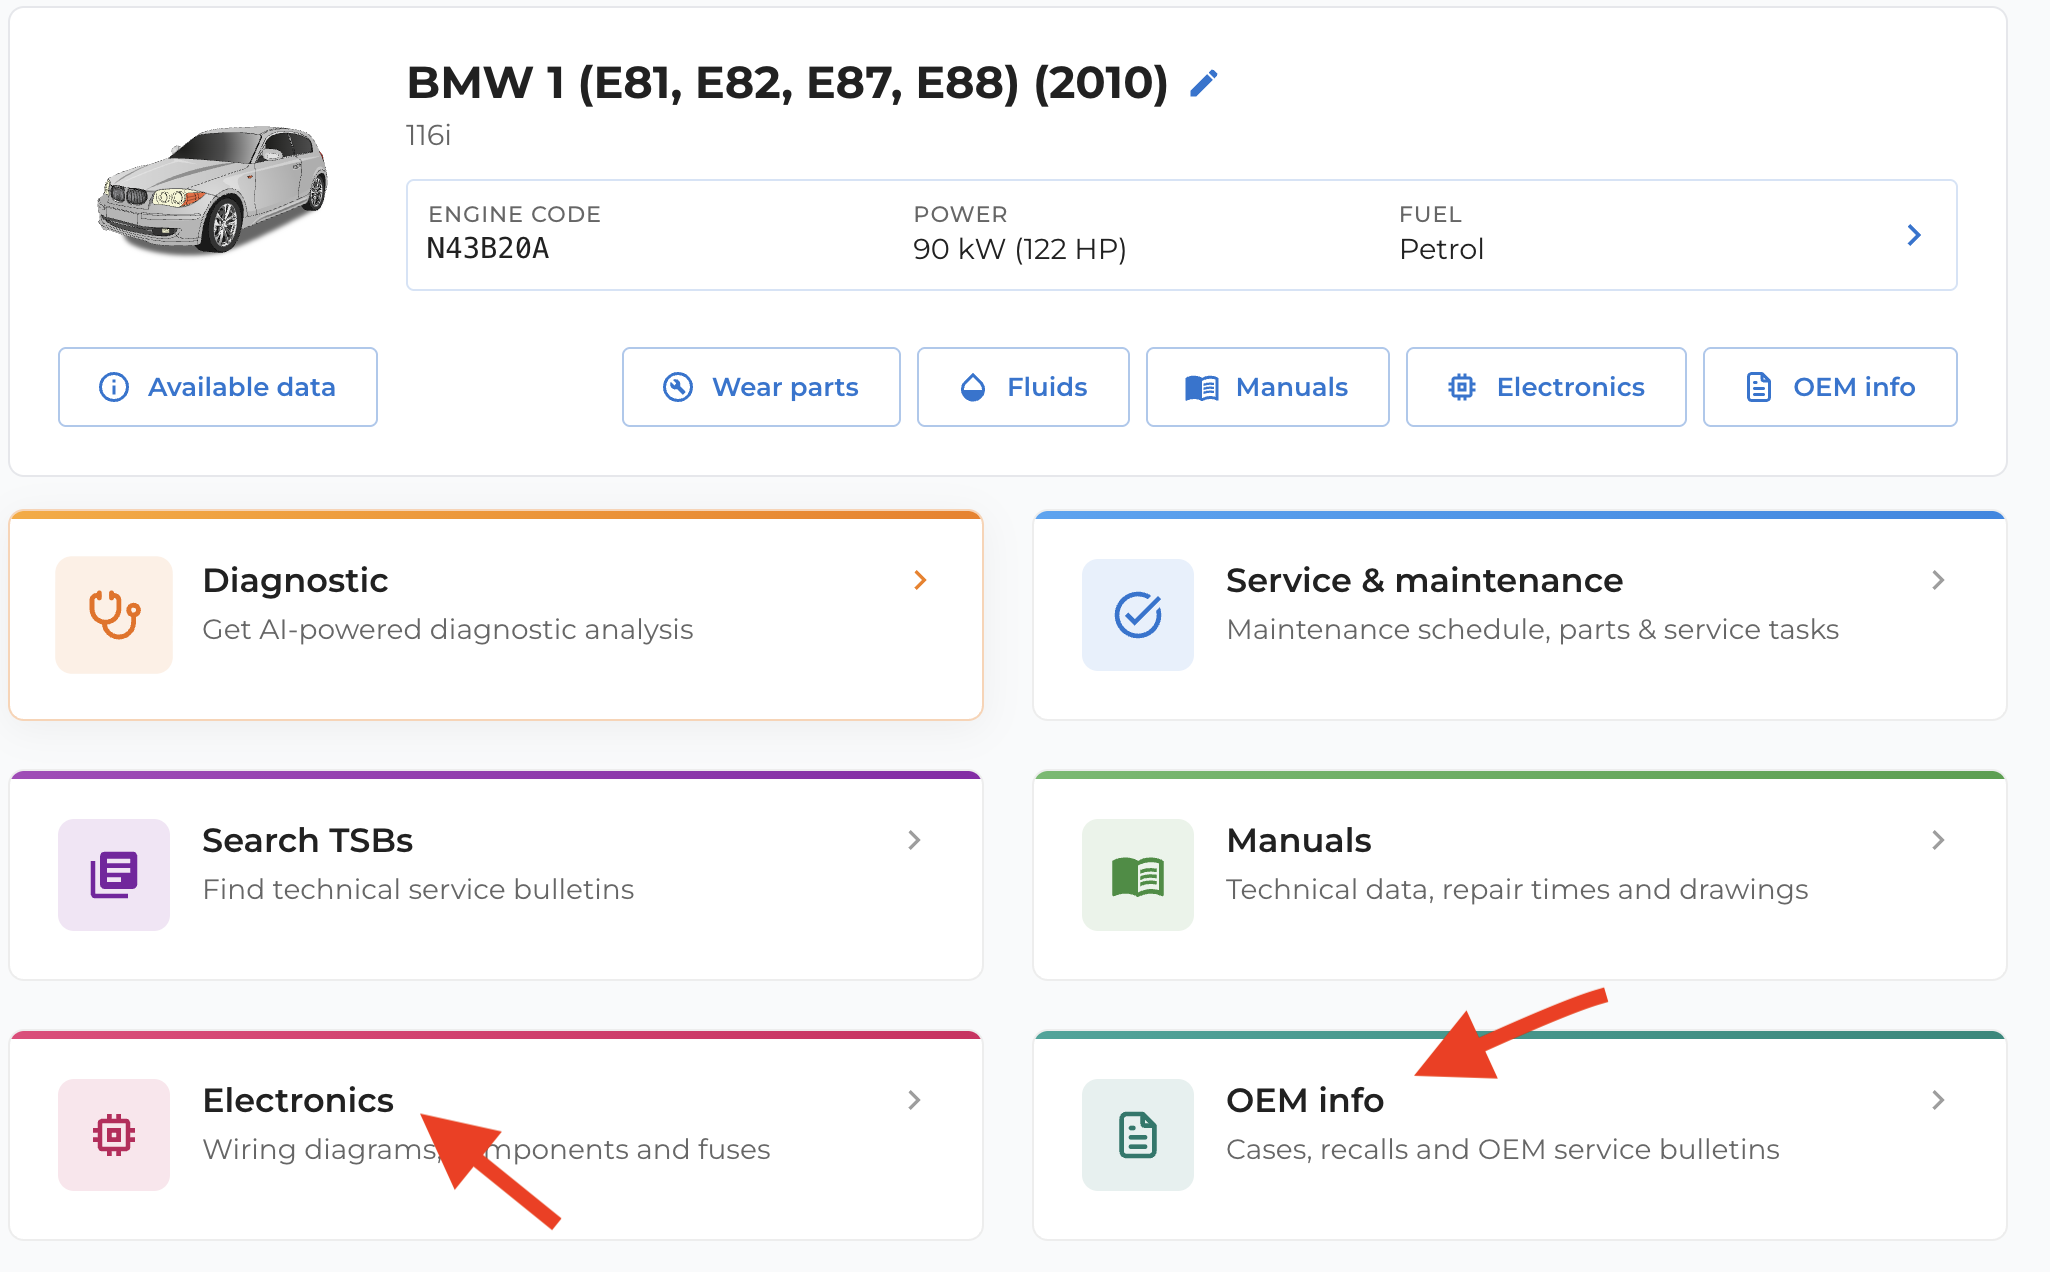Click the chevron on the OEM info card
2050x1272 pixels.
[x=1938, y=1100]
